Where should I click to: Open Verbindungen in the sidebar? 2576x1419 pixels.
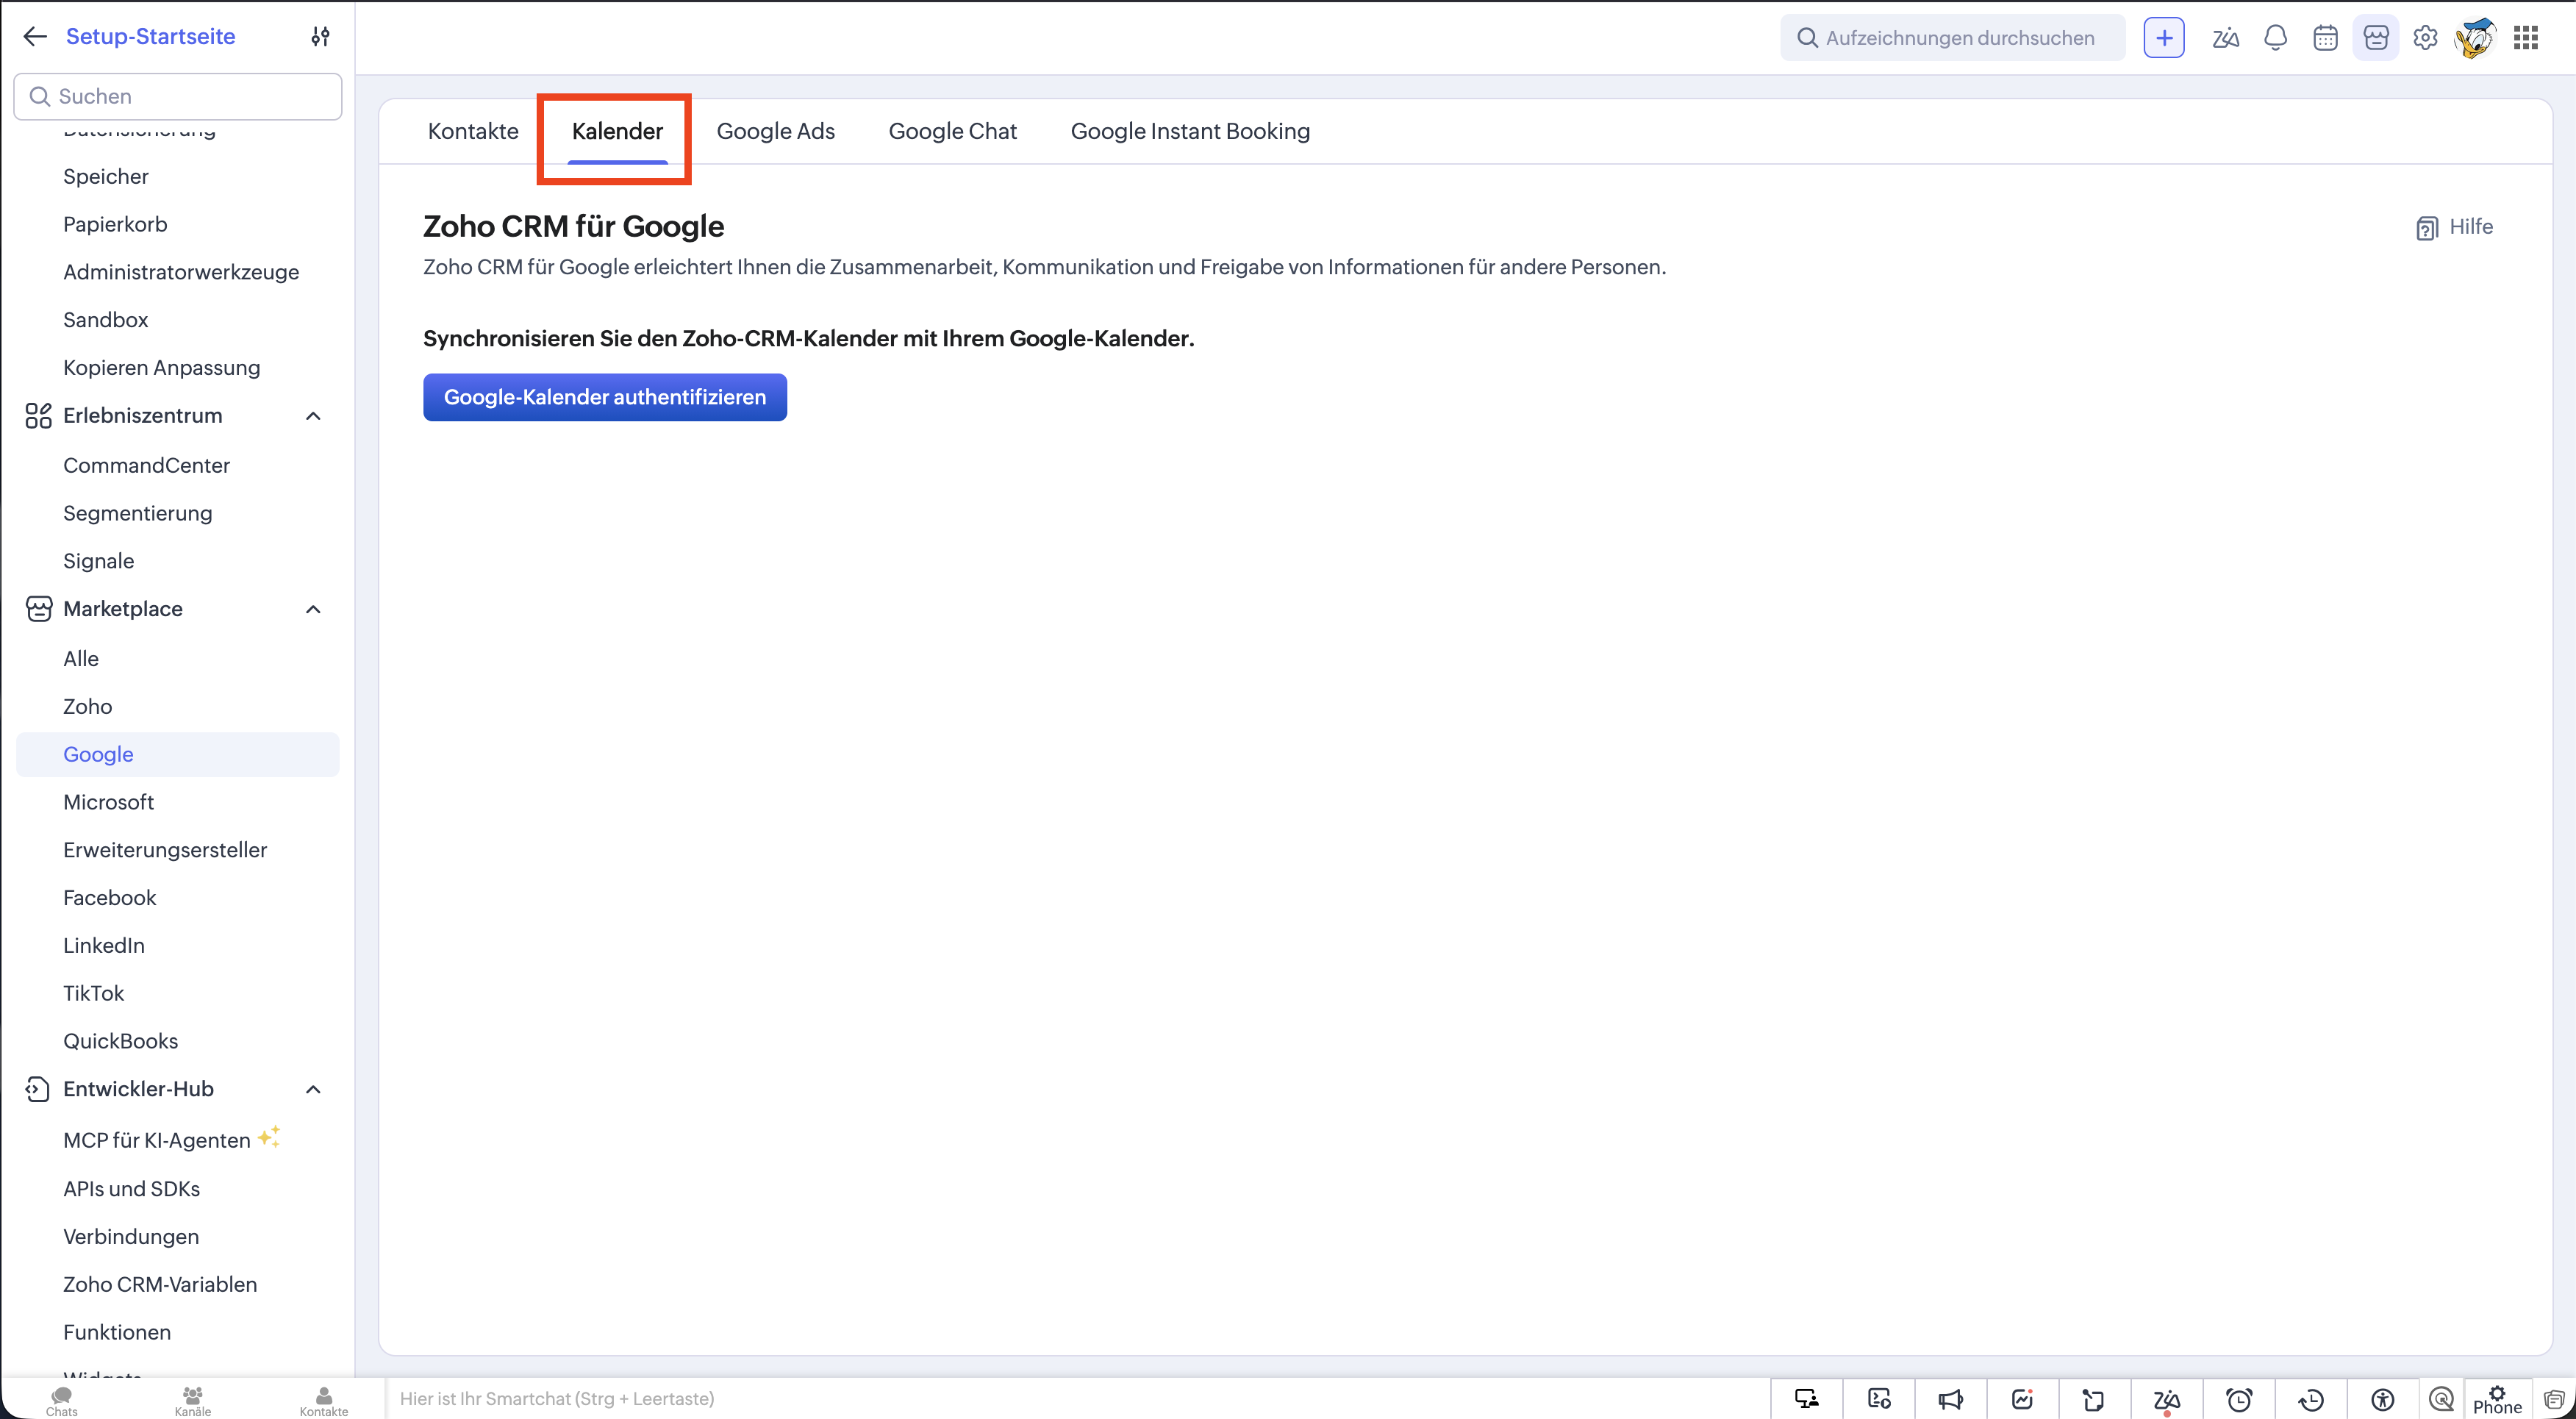[131, 1238]
